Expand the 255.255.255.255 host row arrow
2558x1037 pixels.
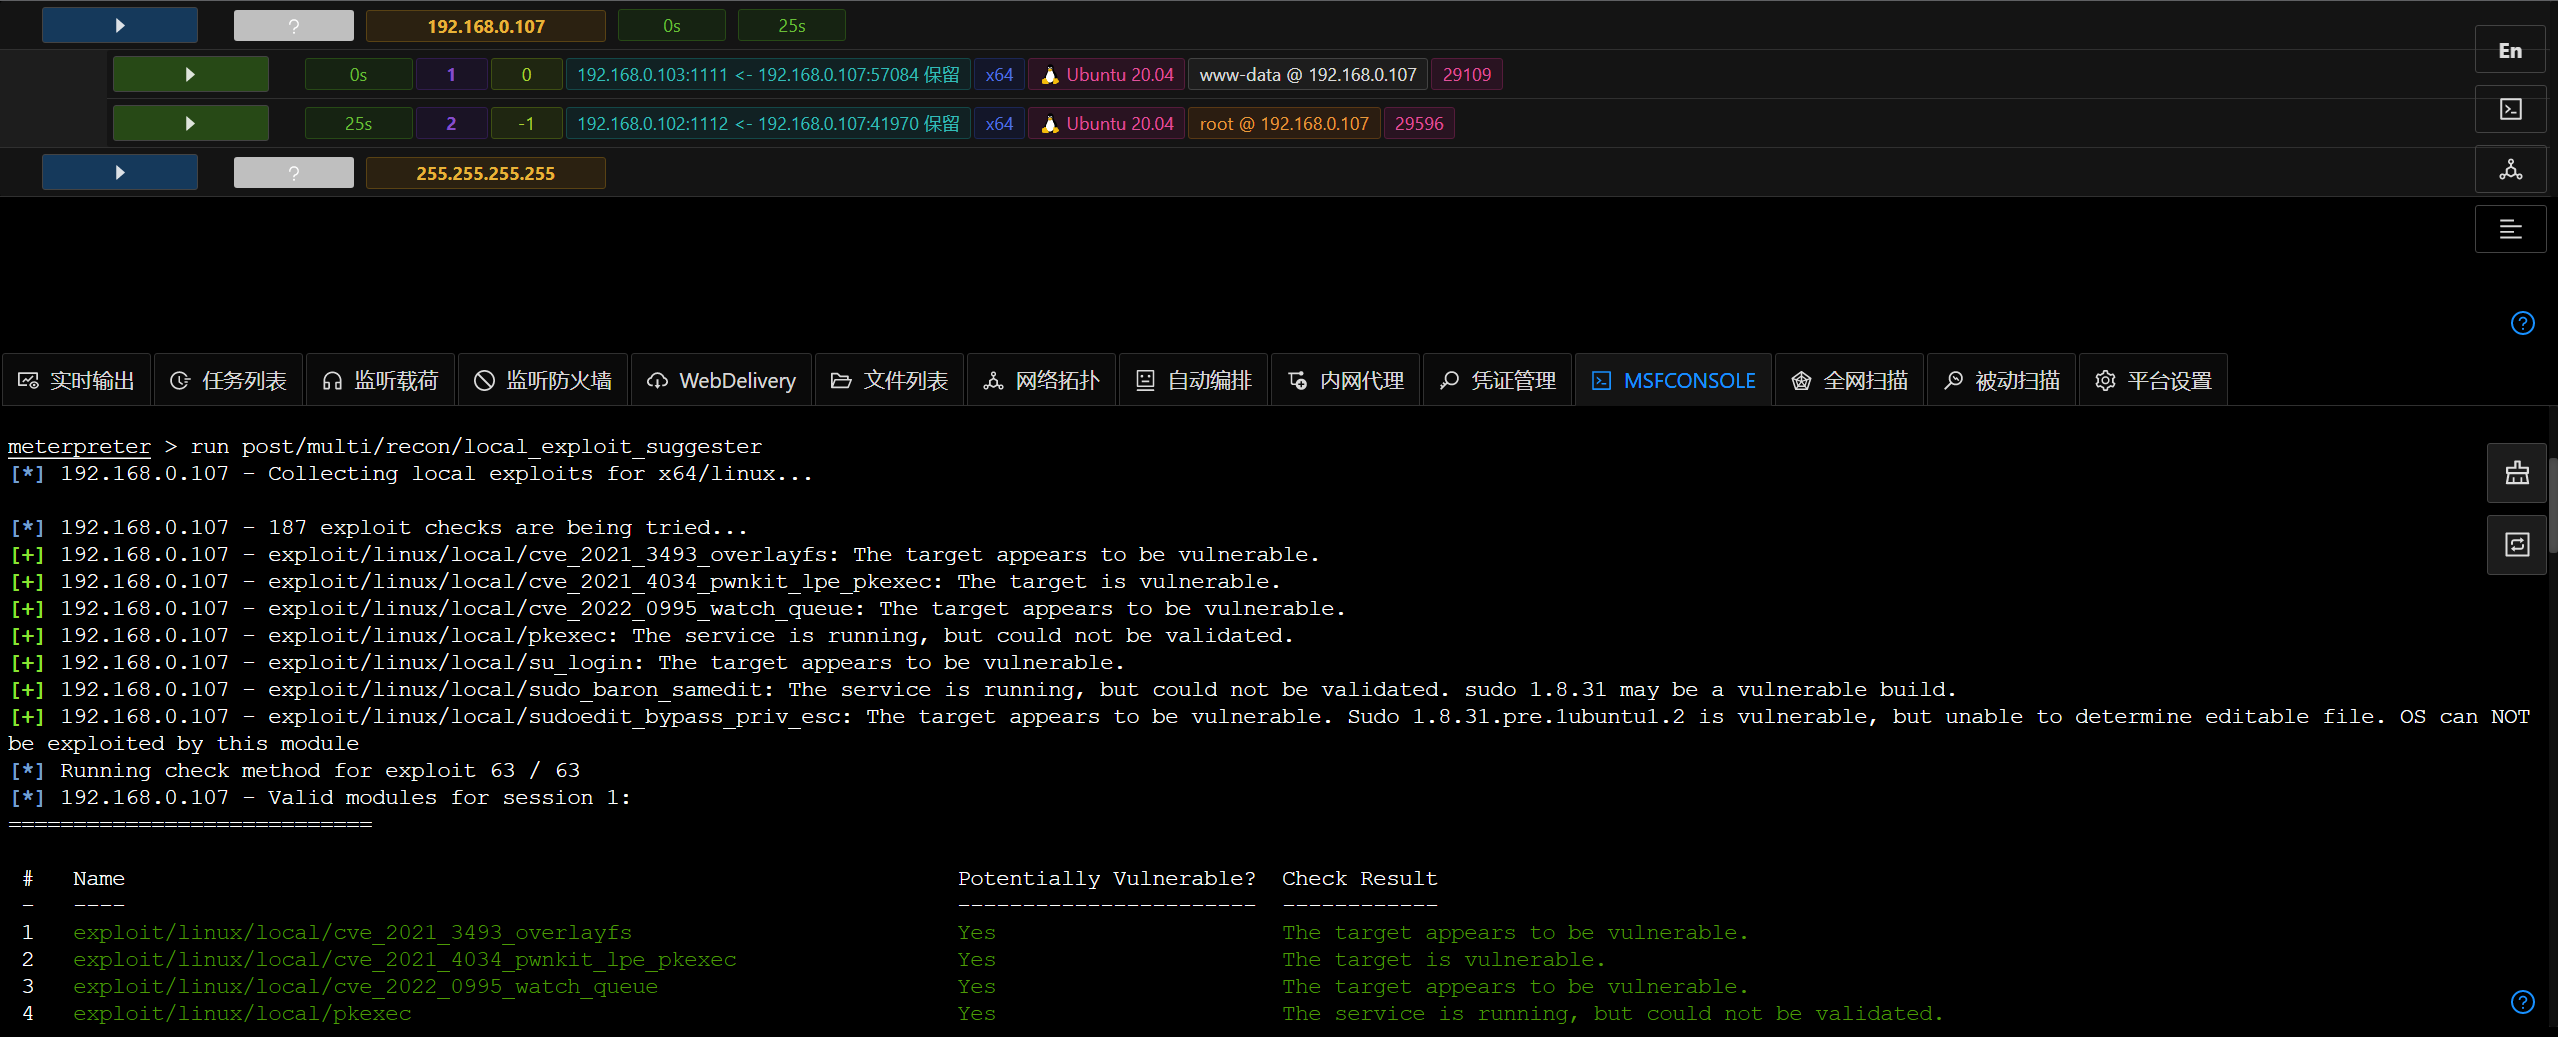[120, 172]
